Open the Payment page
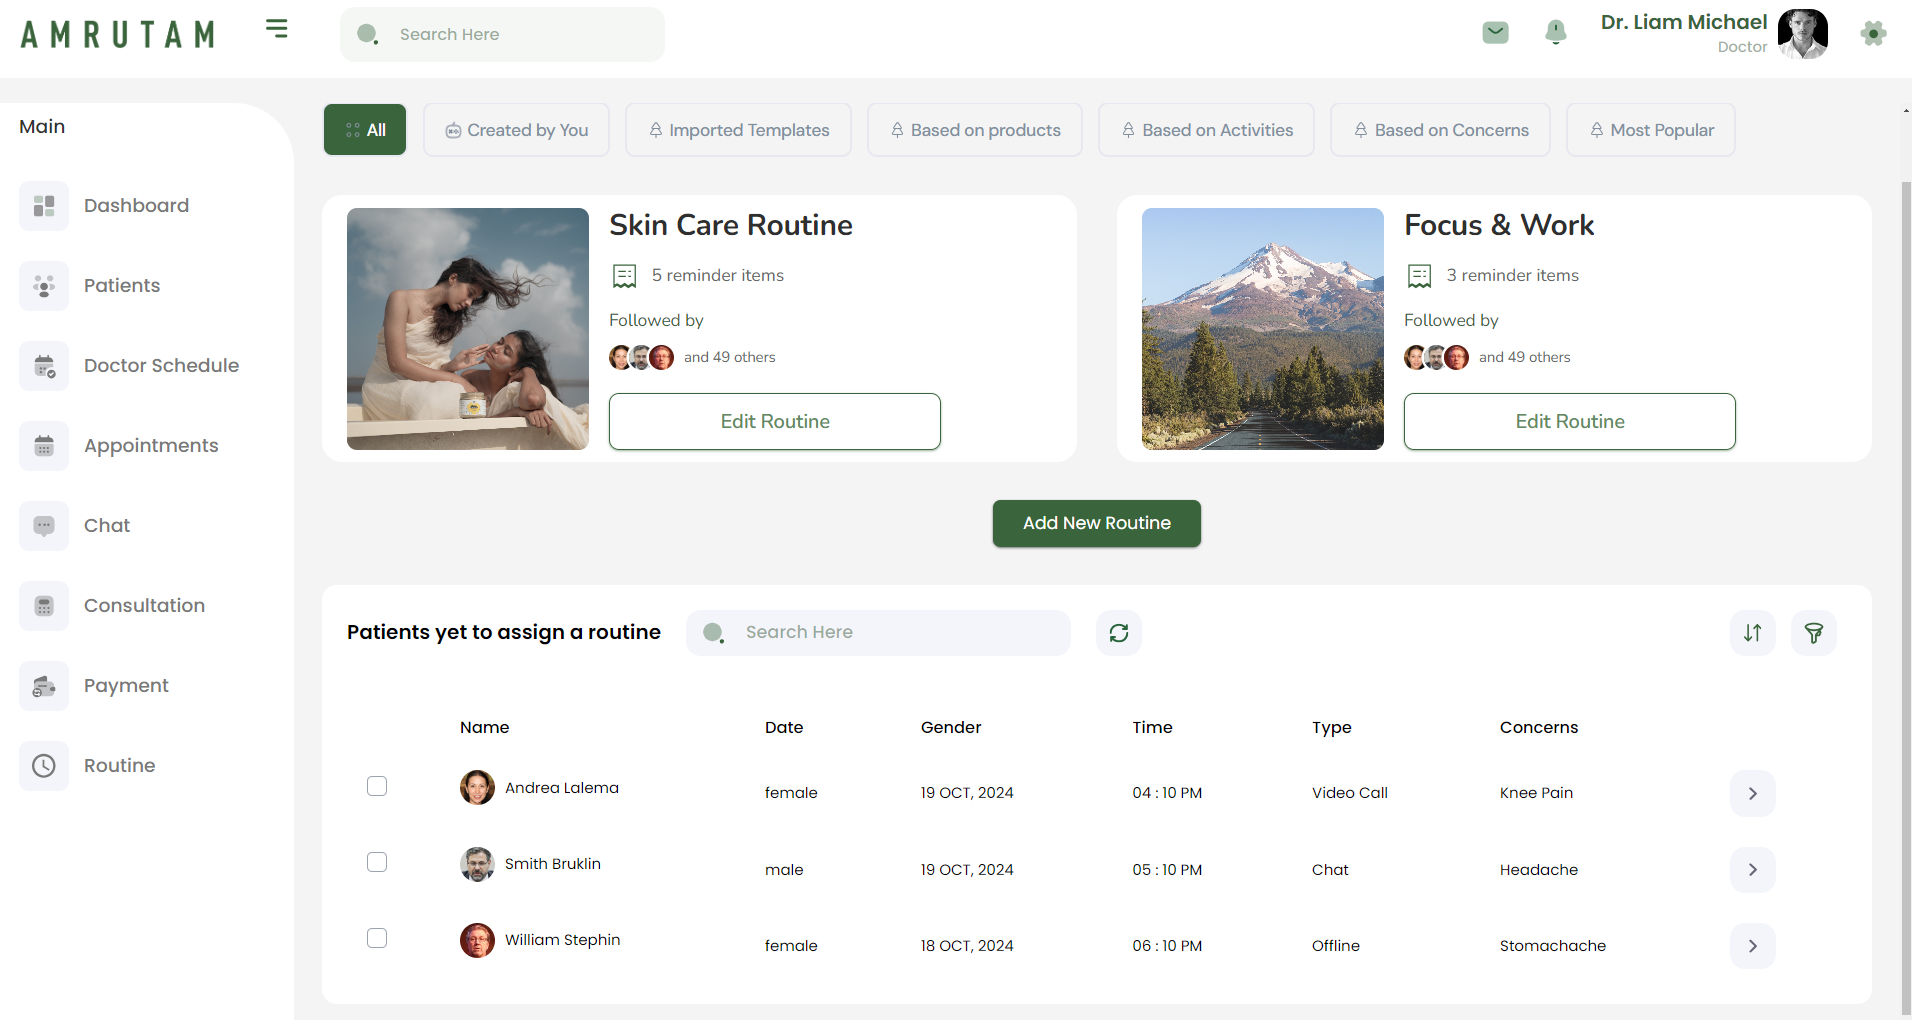Screen dimensions: 1912x1020 126,686
